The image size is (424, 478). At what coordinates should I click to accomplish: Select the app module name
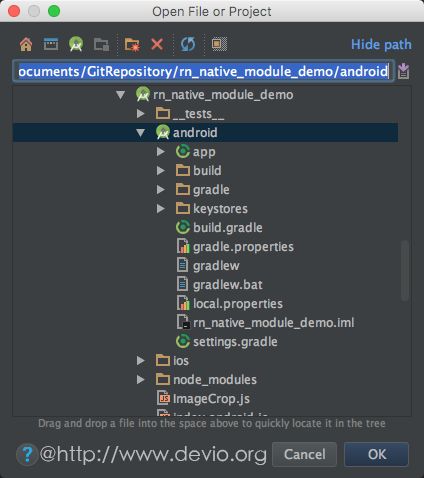click(x=204, y=152)
